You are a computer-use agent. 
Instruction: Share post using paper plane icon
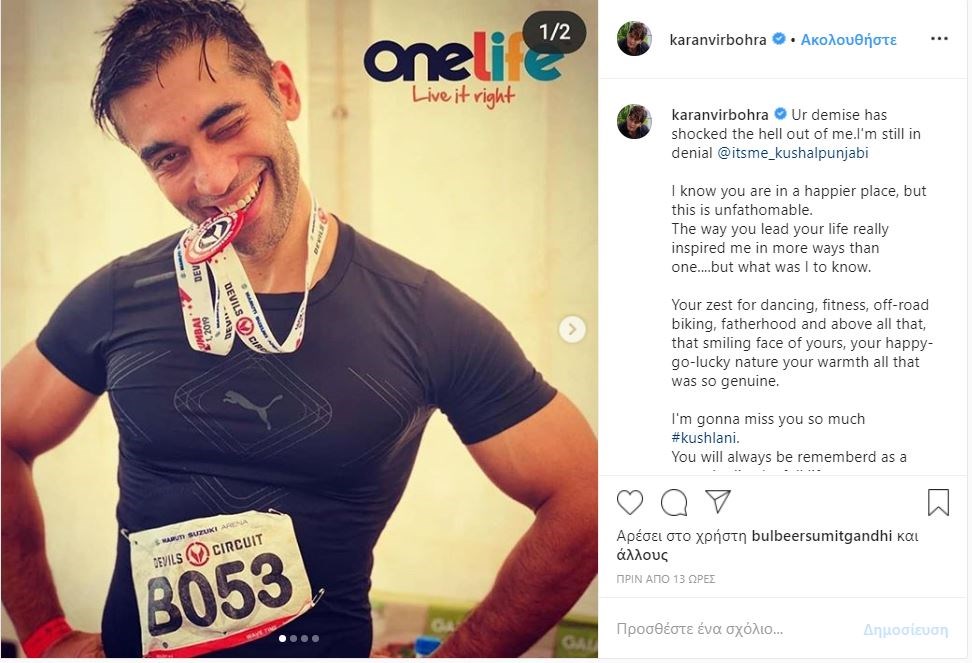coord(718,501)
